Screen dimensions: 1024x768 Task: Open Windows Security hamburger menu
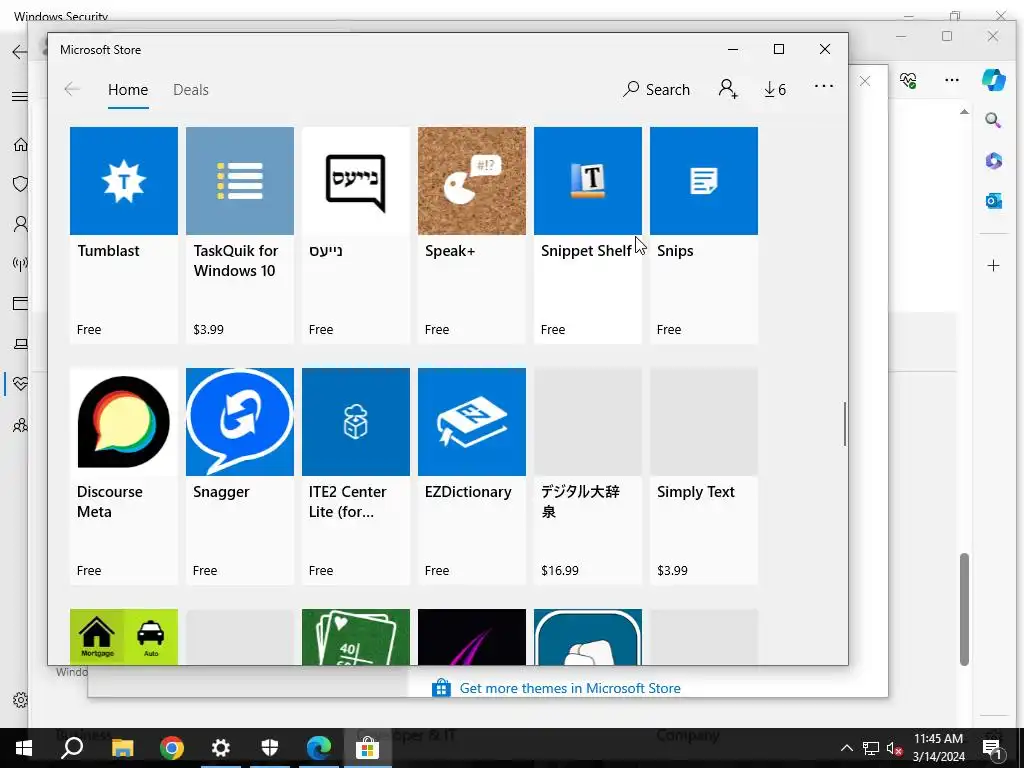pyautogui.click(x=20, y=97)
